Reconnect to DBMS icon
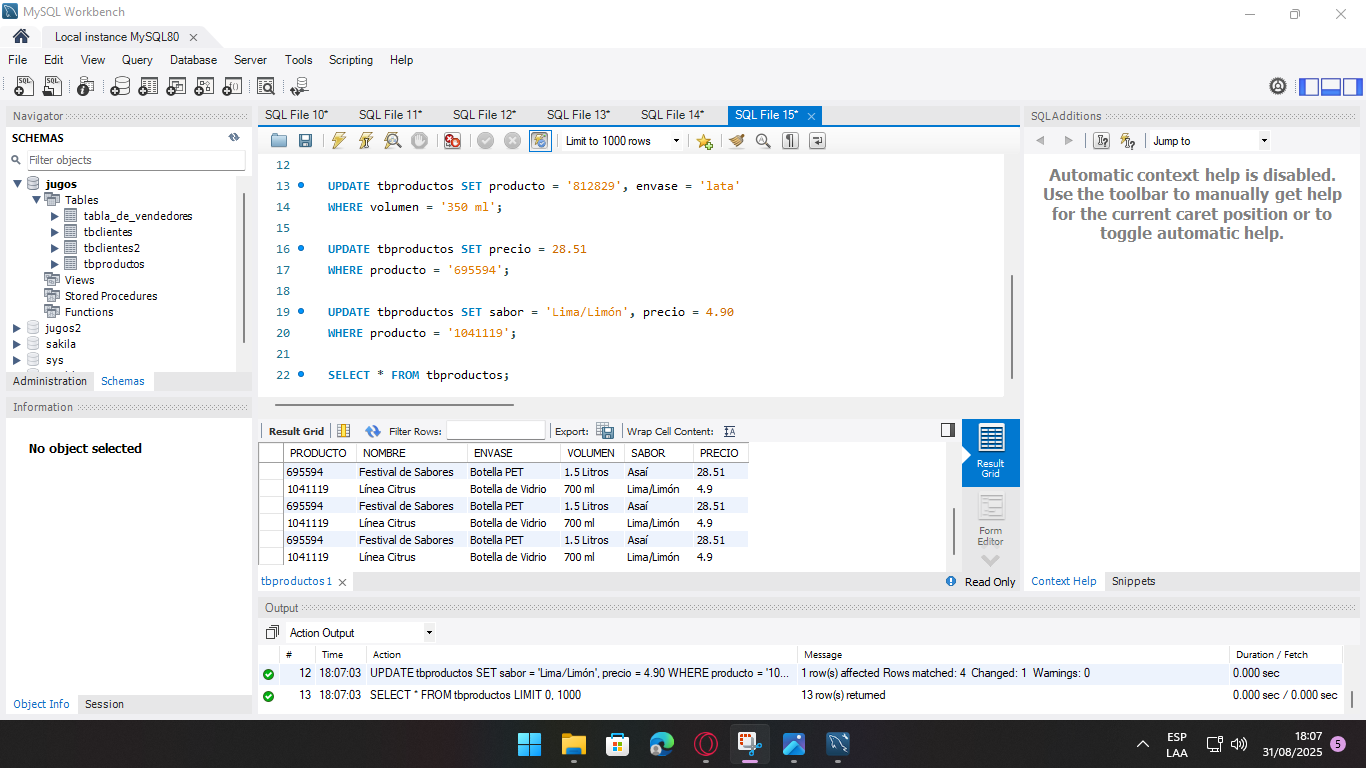 coord(299,86)
